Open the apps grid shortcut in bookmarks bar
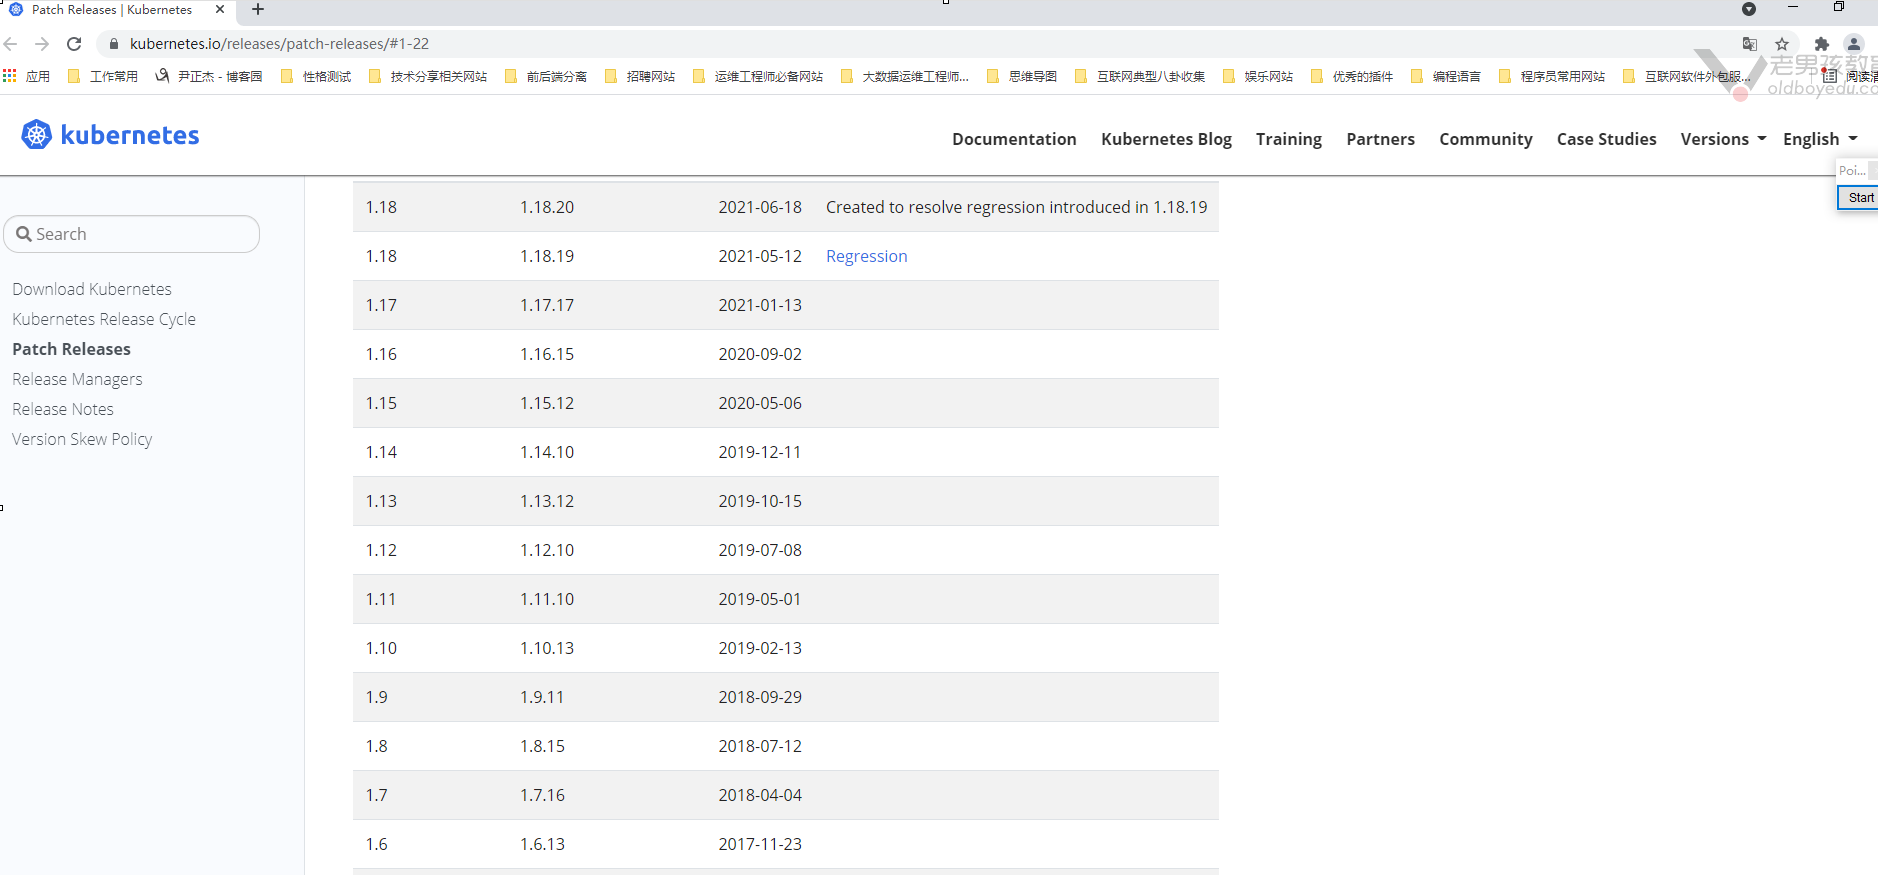The height and width of the screenshot is (875, 1878). (x=11, y=76)
